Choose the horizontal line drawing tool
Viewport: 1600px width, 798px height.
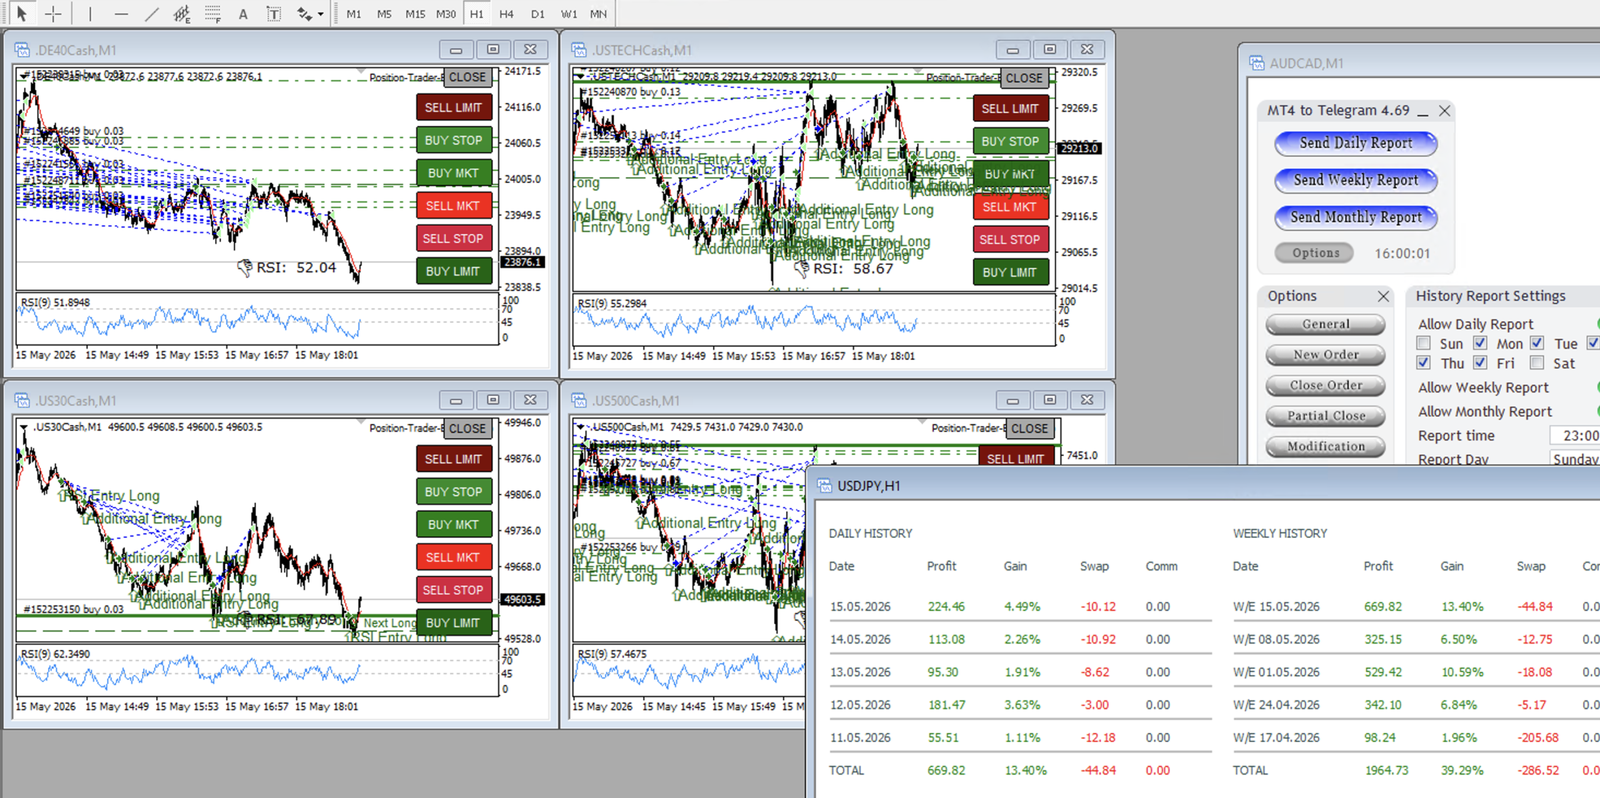pos(121,14)
